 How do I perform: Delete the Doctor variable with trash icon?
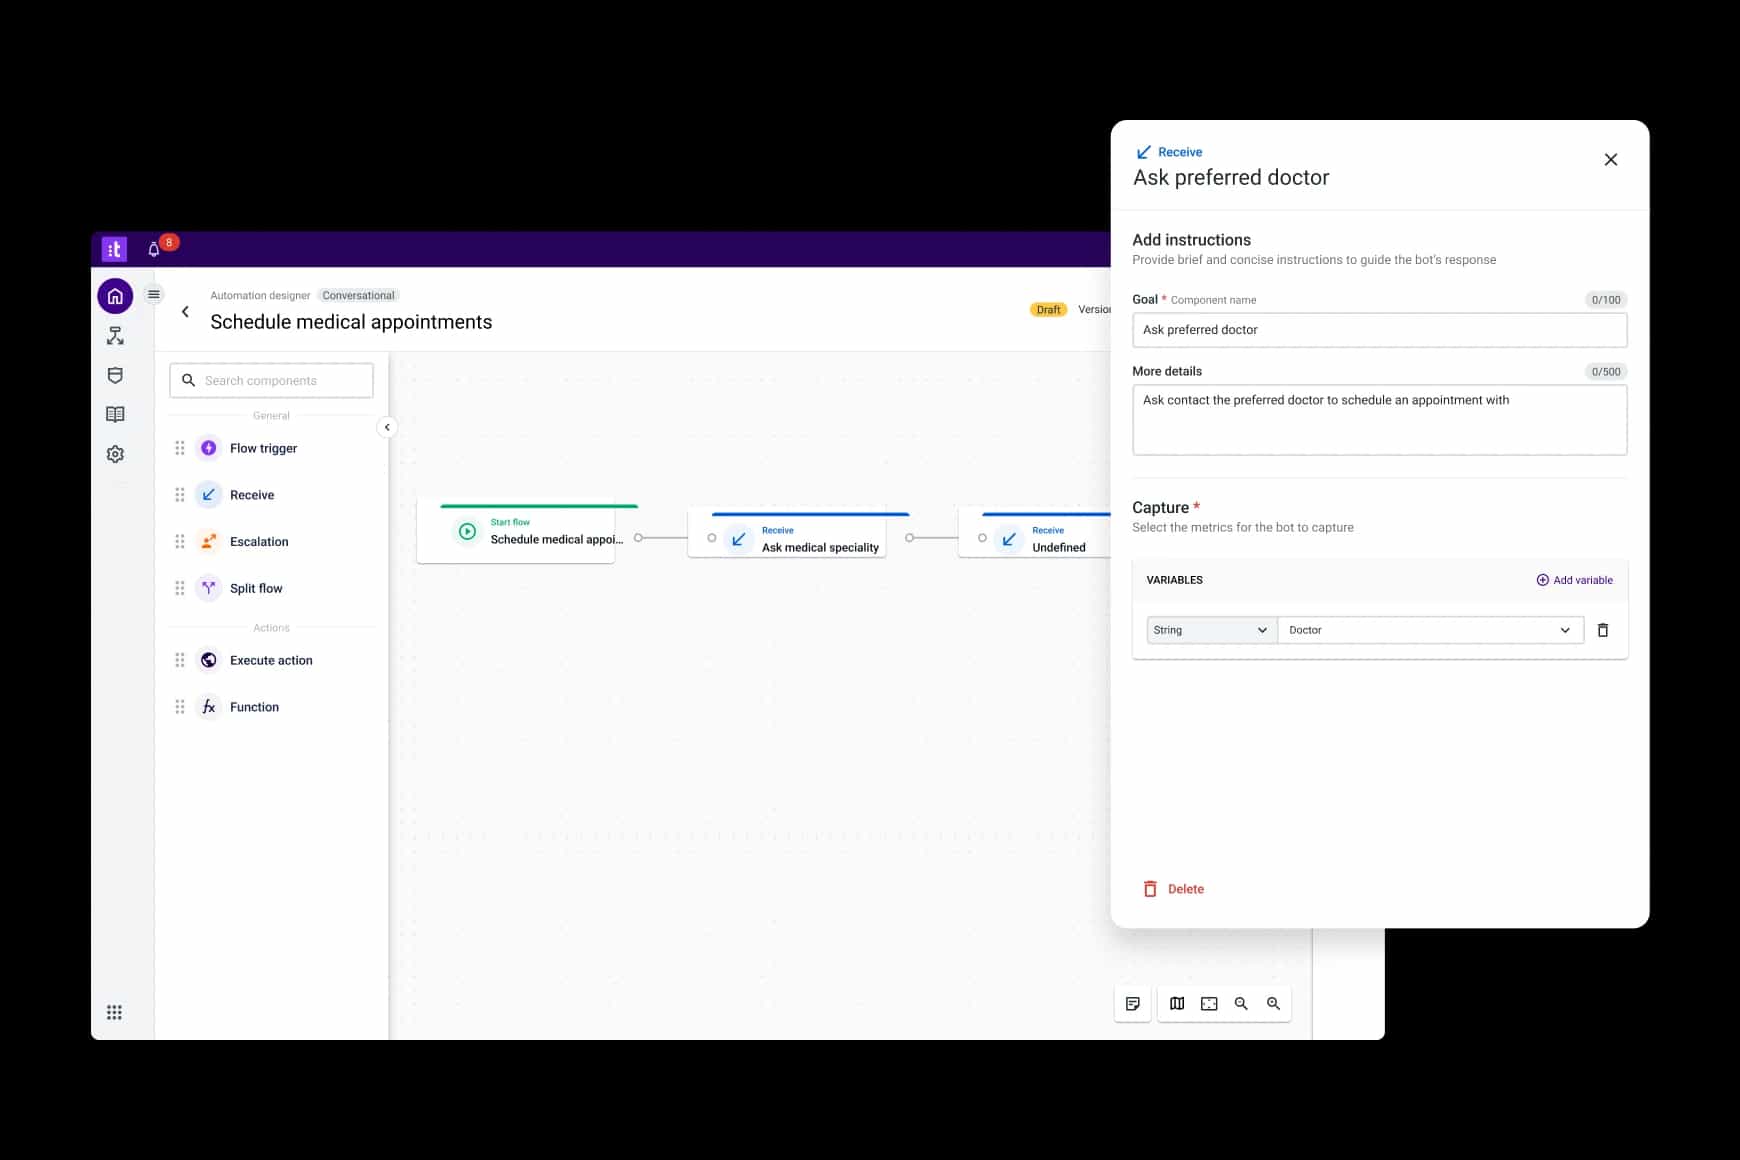tap(1603, 630)
